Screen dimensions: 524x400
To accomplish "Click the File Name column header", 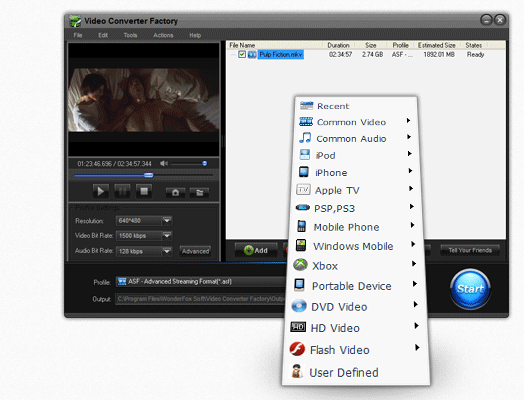I will 275,45.
